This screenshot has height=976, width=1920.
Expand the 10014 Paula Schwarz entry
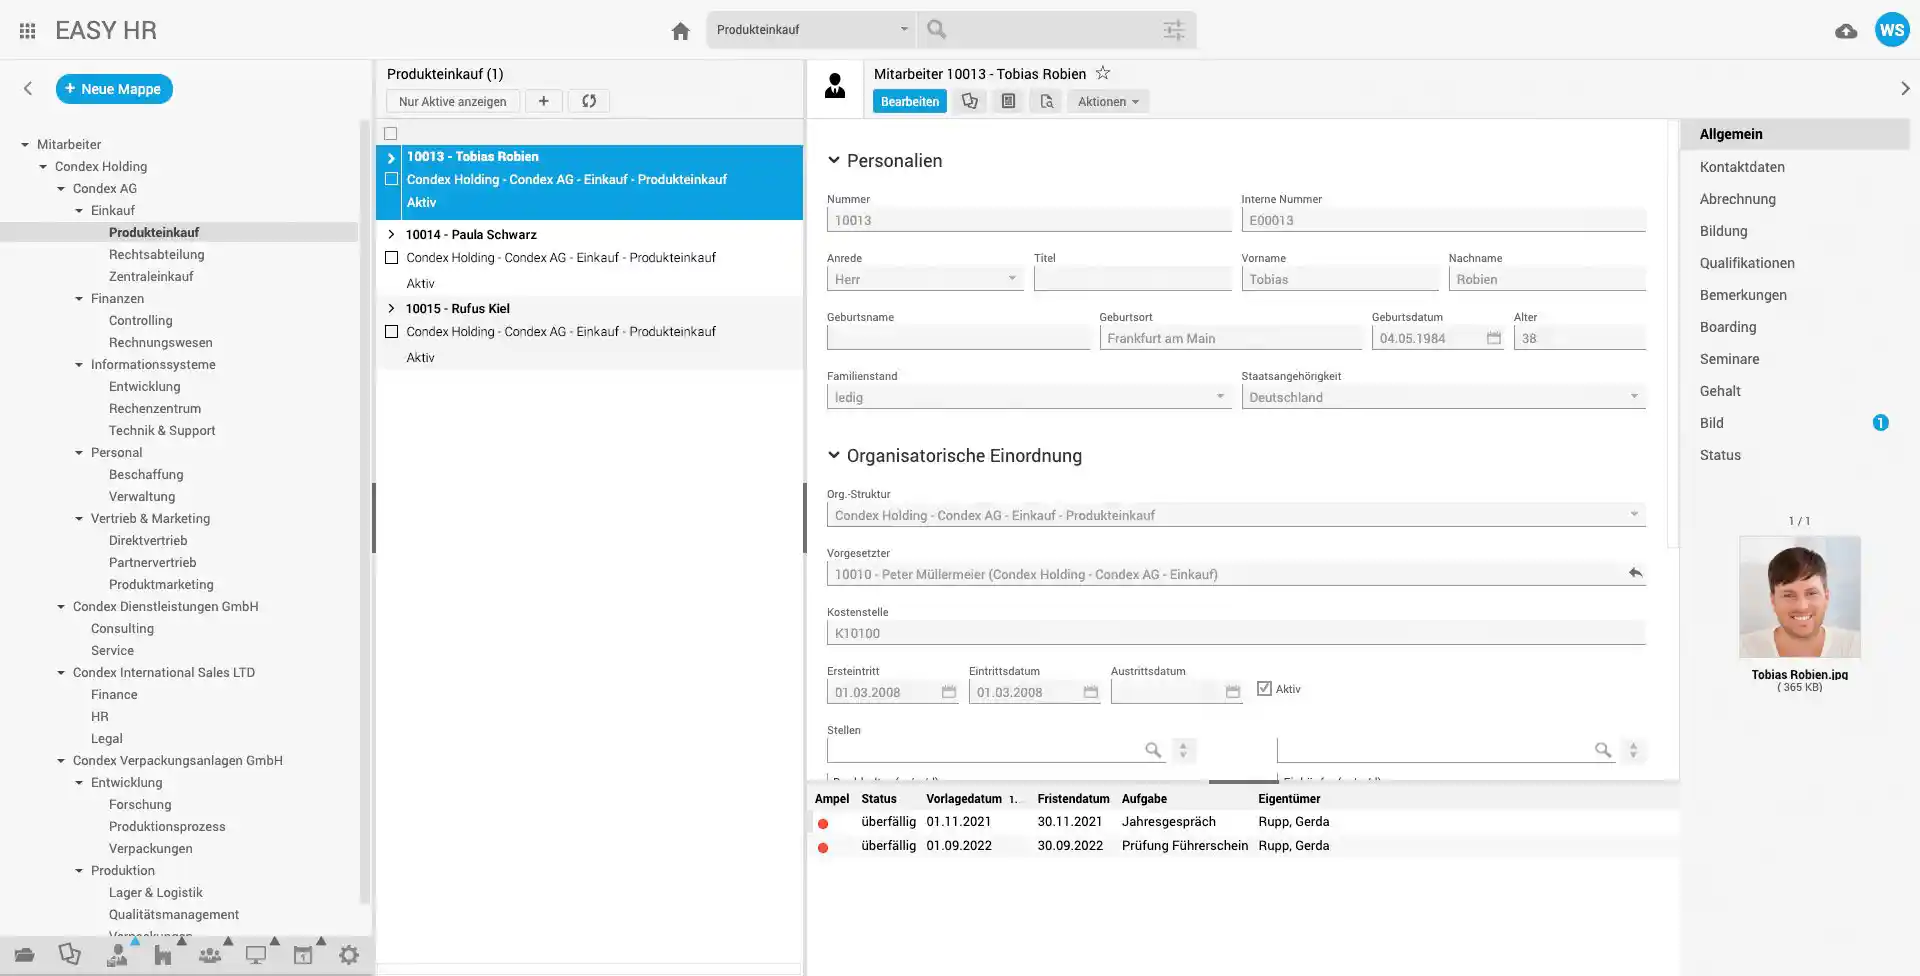tap(391, 235)
